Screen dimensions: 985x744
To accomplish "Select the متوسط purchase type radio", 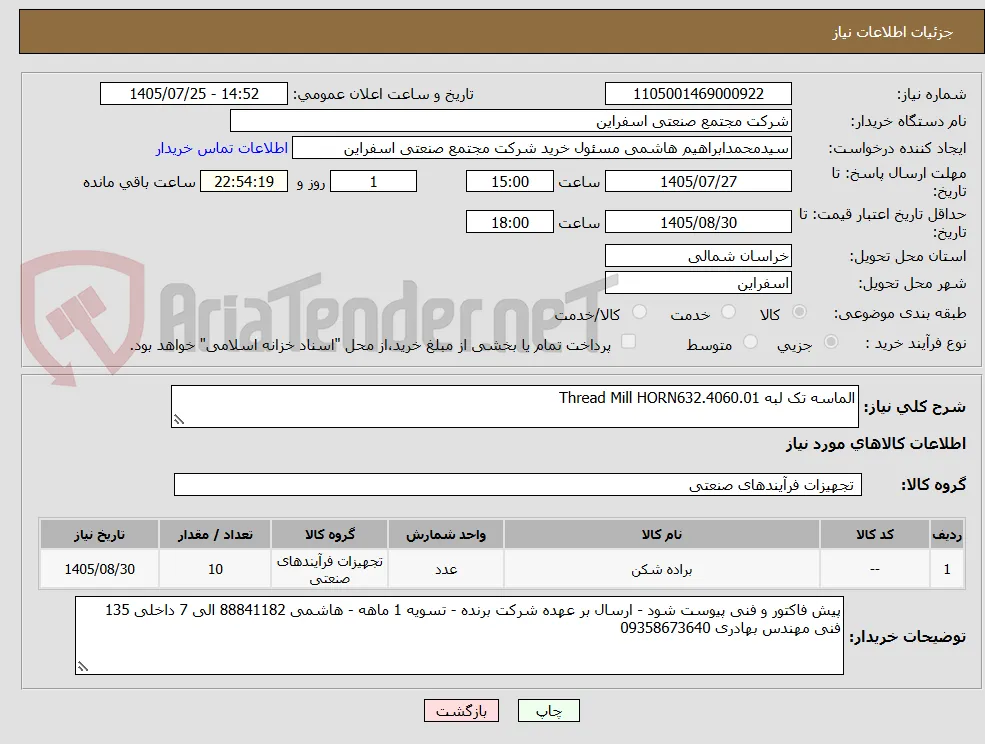I will point(750,342).
